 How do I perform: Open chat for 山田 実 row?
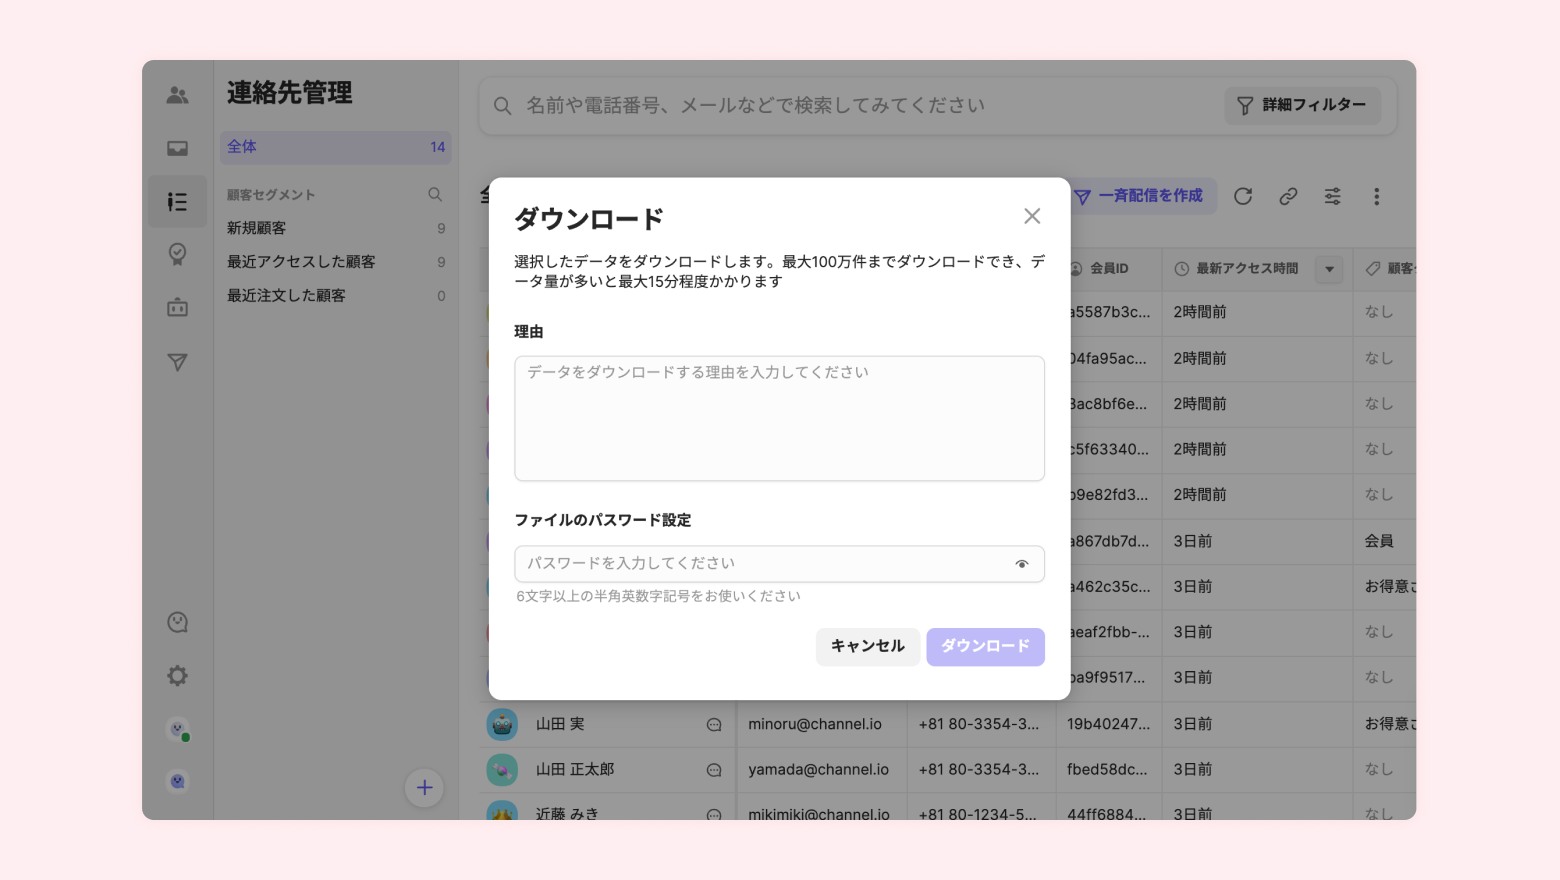(x=714, y=725)
